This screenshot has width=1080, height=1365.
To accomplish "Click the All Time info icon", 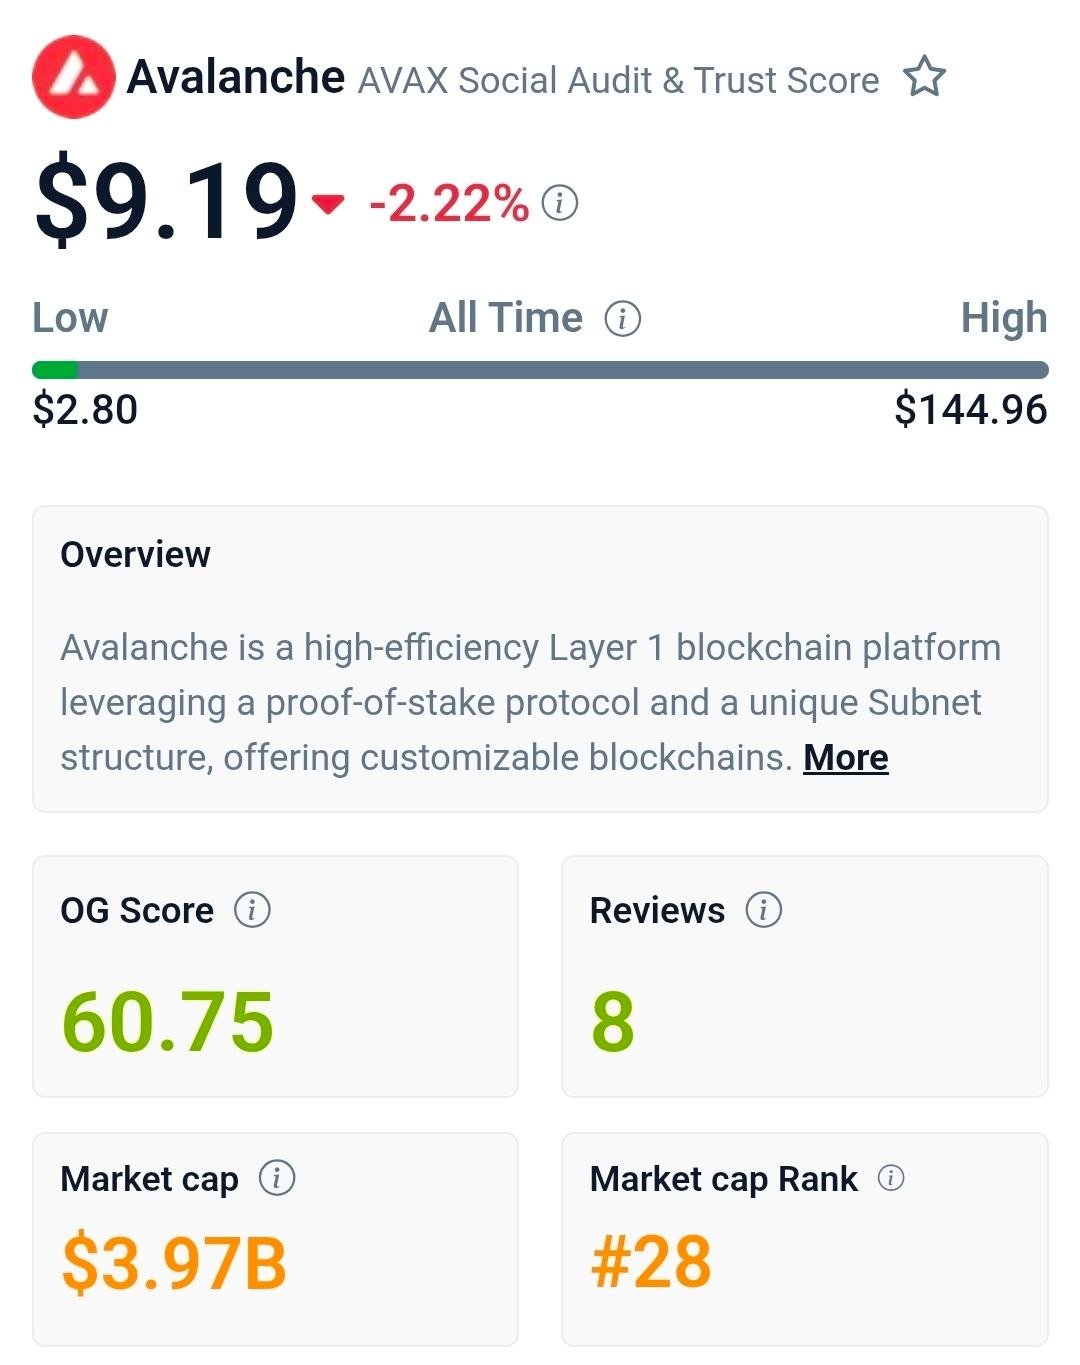I will point(623,319).
